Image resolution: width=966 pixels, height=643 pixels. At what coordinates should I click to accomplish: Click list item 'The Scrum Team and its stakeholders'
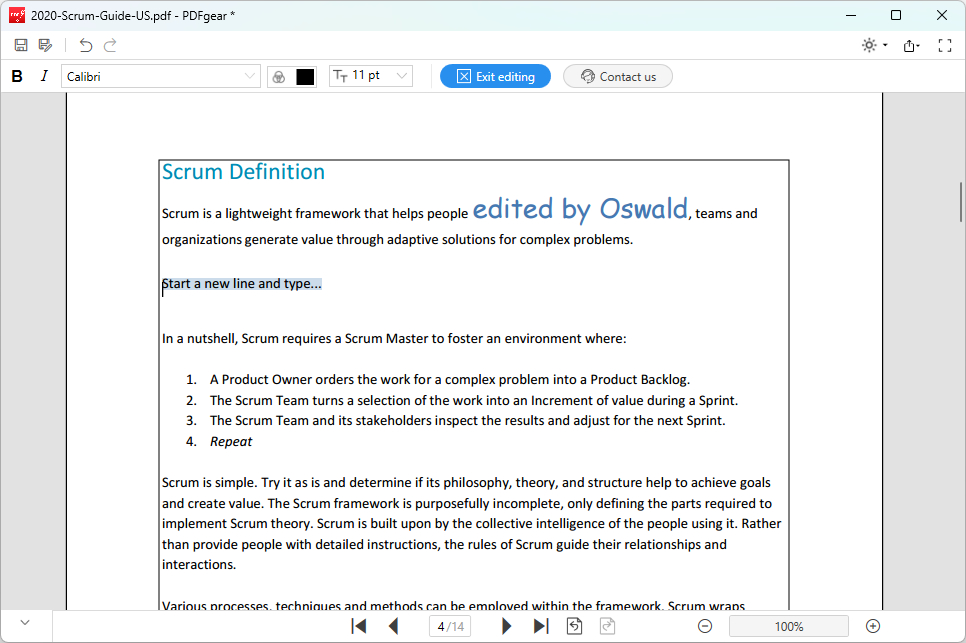pos(468,421)
